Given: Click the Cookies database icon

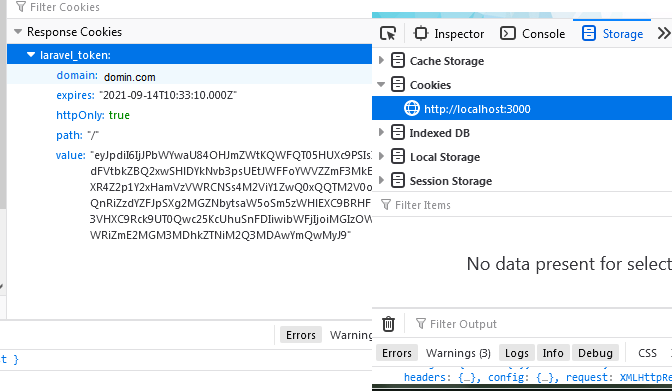Looking at the screenshot, I should [x=398, y=84].
